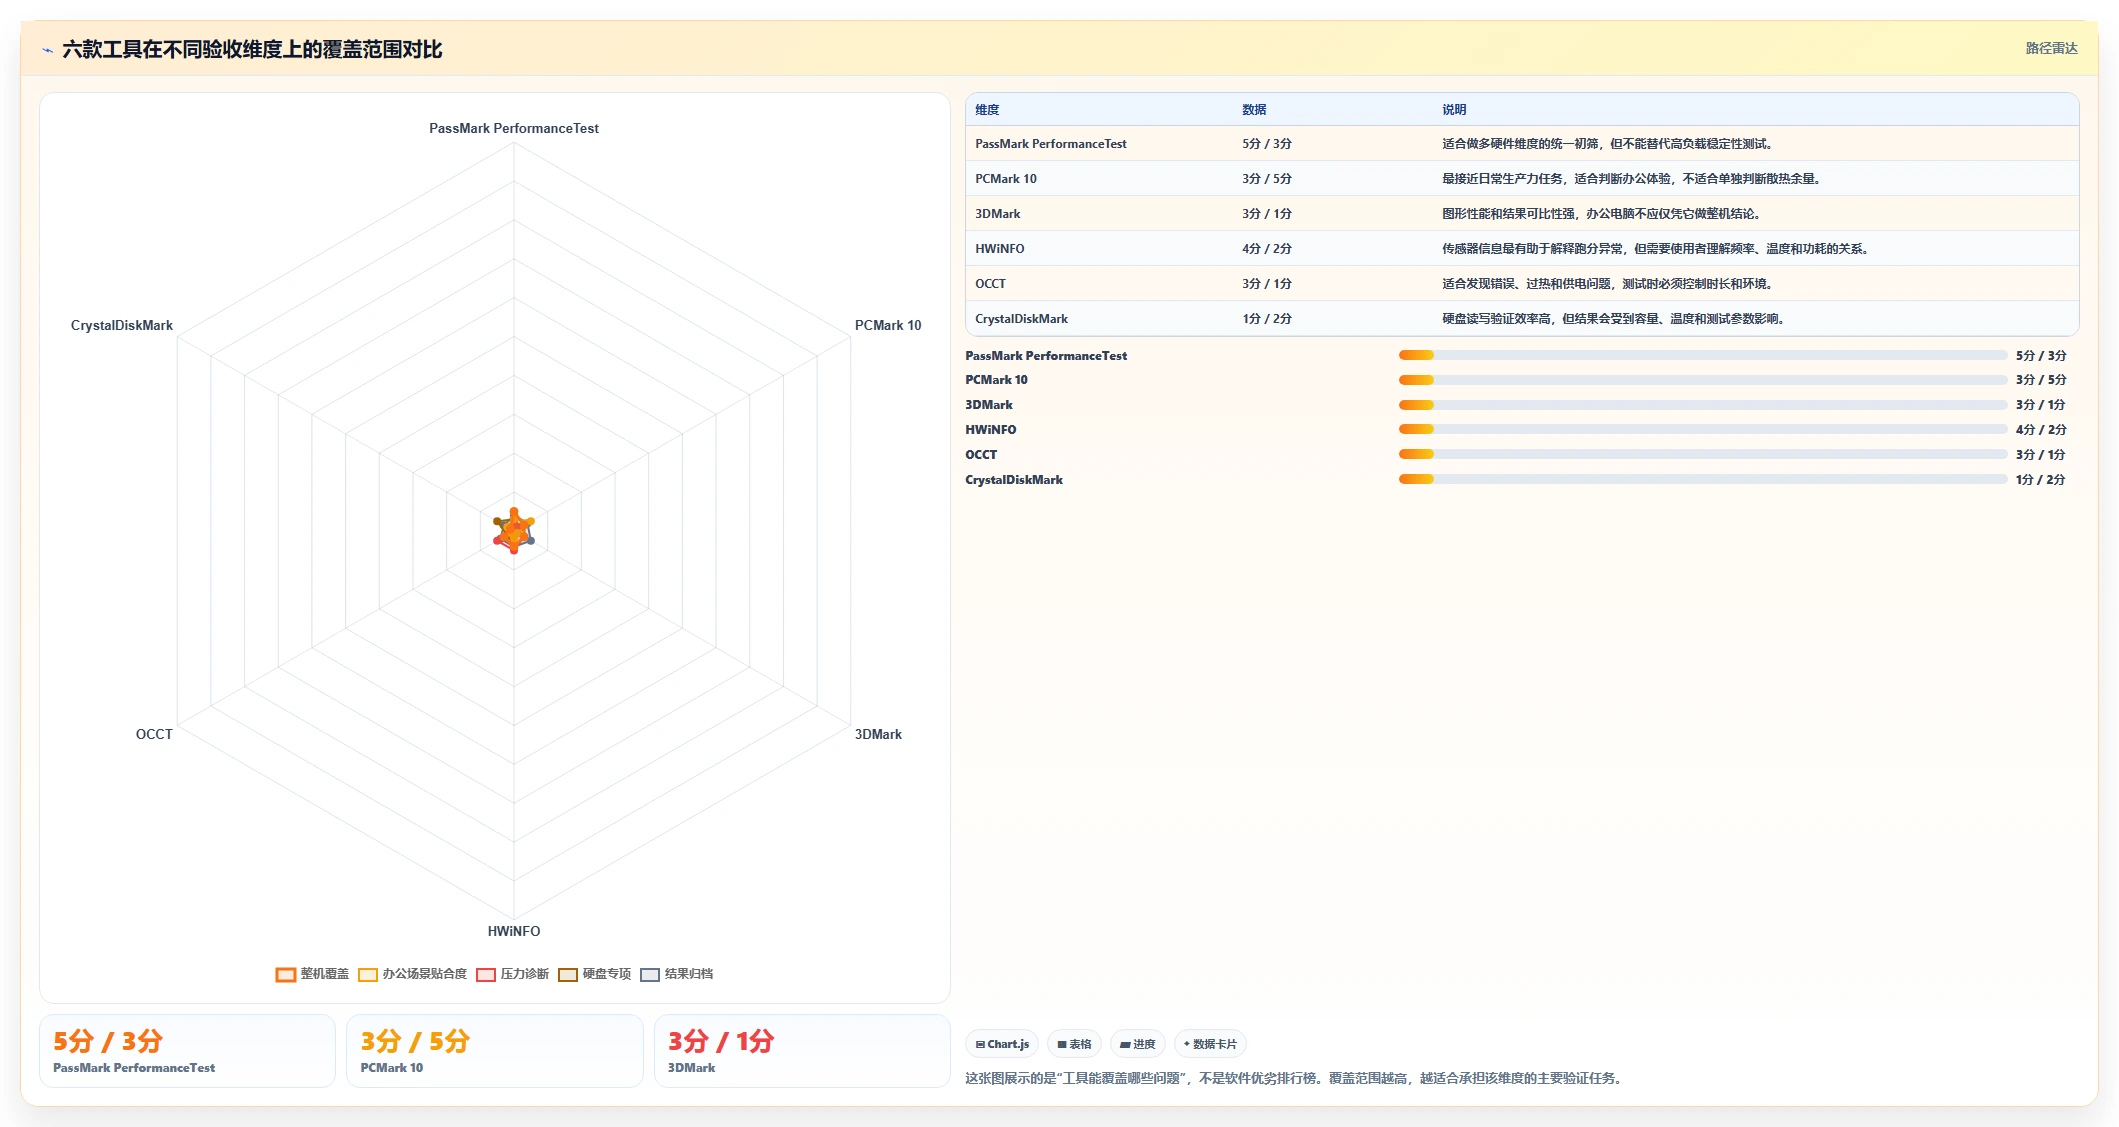The height and width of the screenshot is (1127, 2119).
Task: Click the CrystalDiskMark radar axis label
Action: (122, 325)
